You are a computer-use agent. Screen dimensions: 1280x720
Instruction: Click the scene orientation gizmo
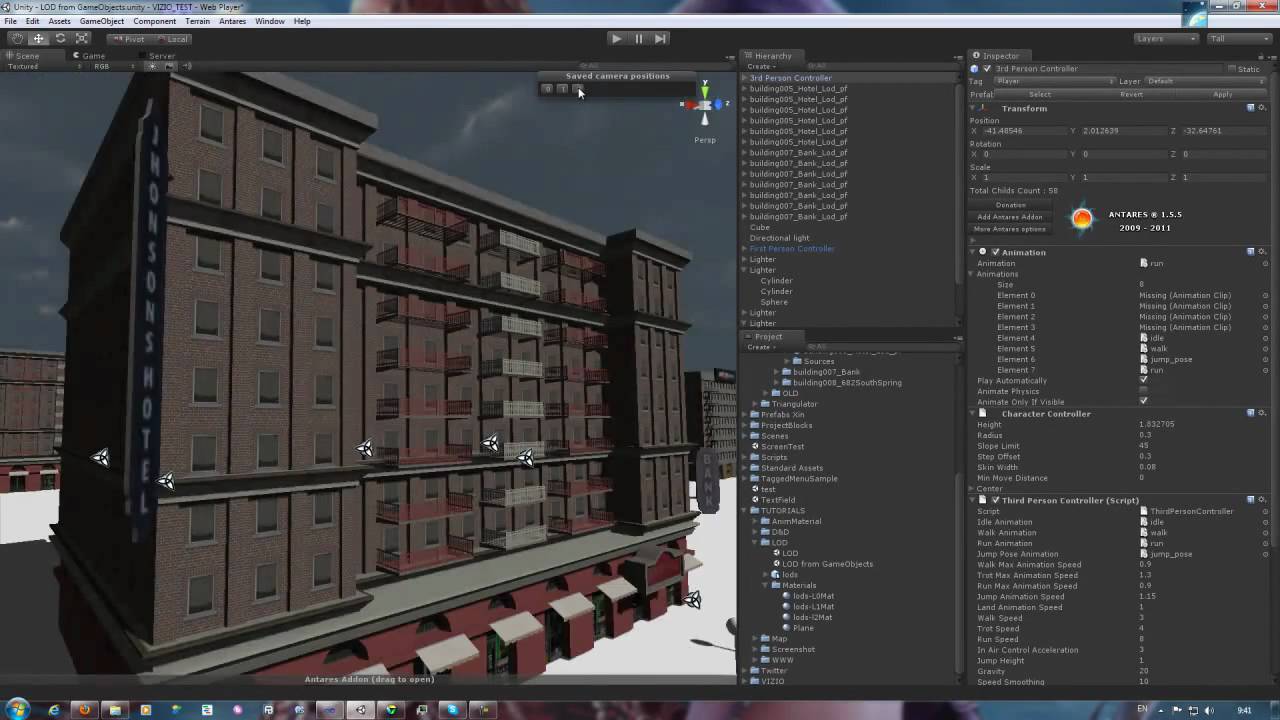(x=705, y=105)
